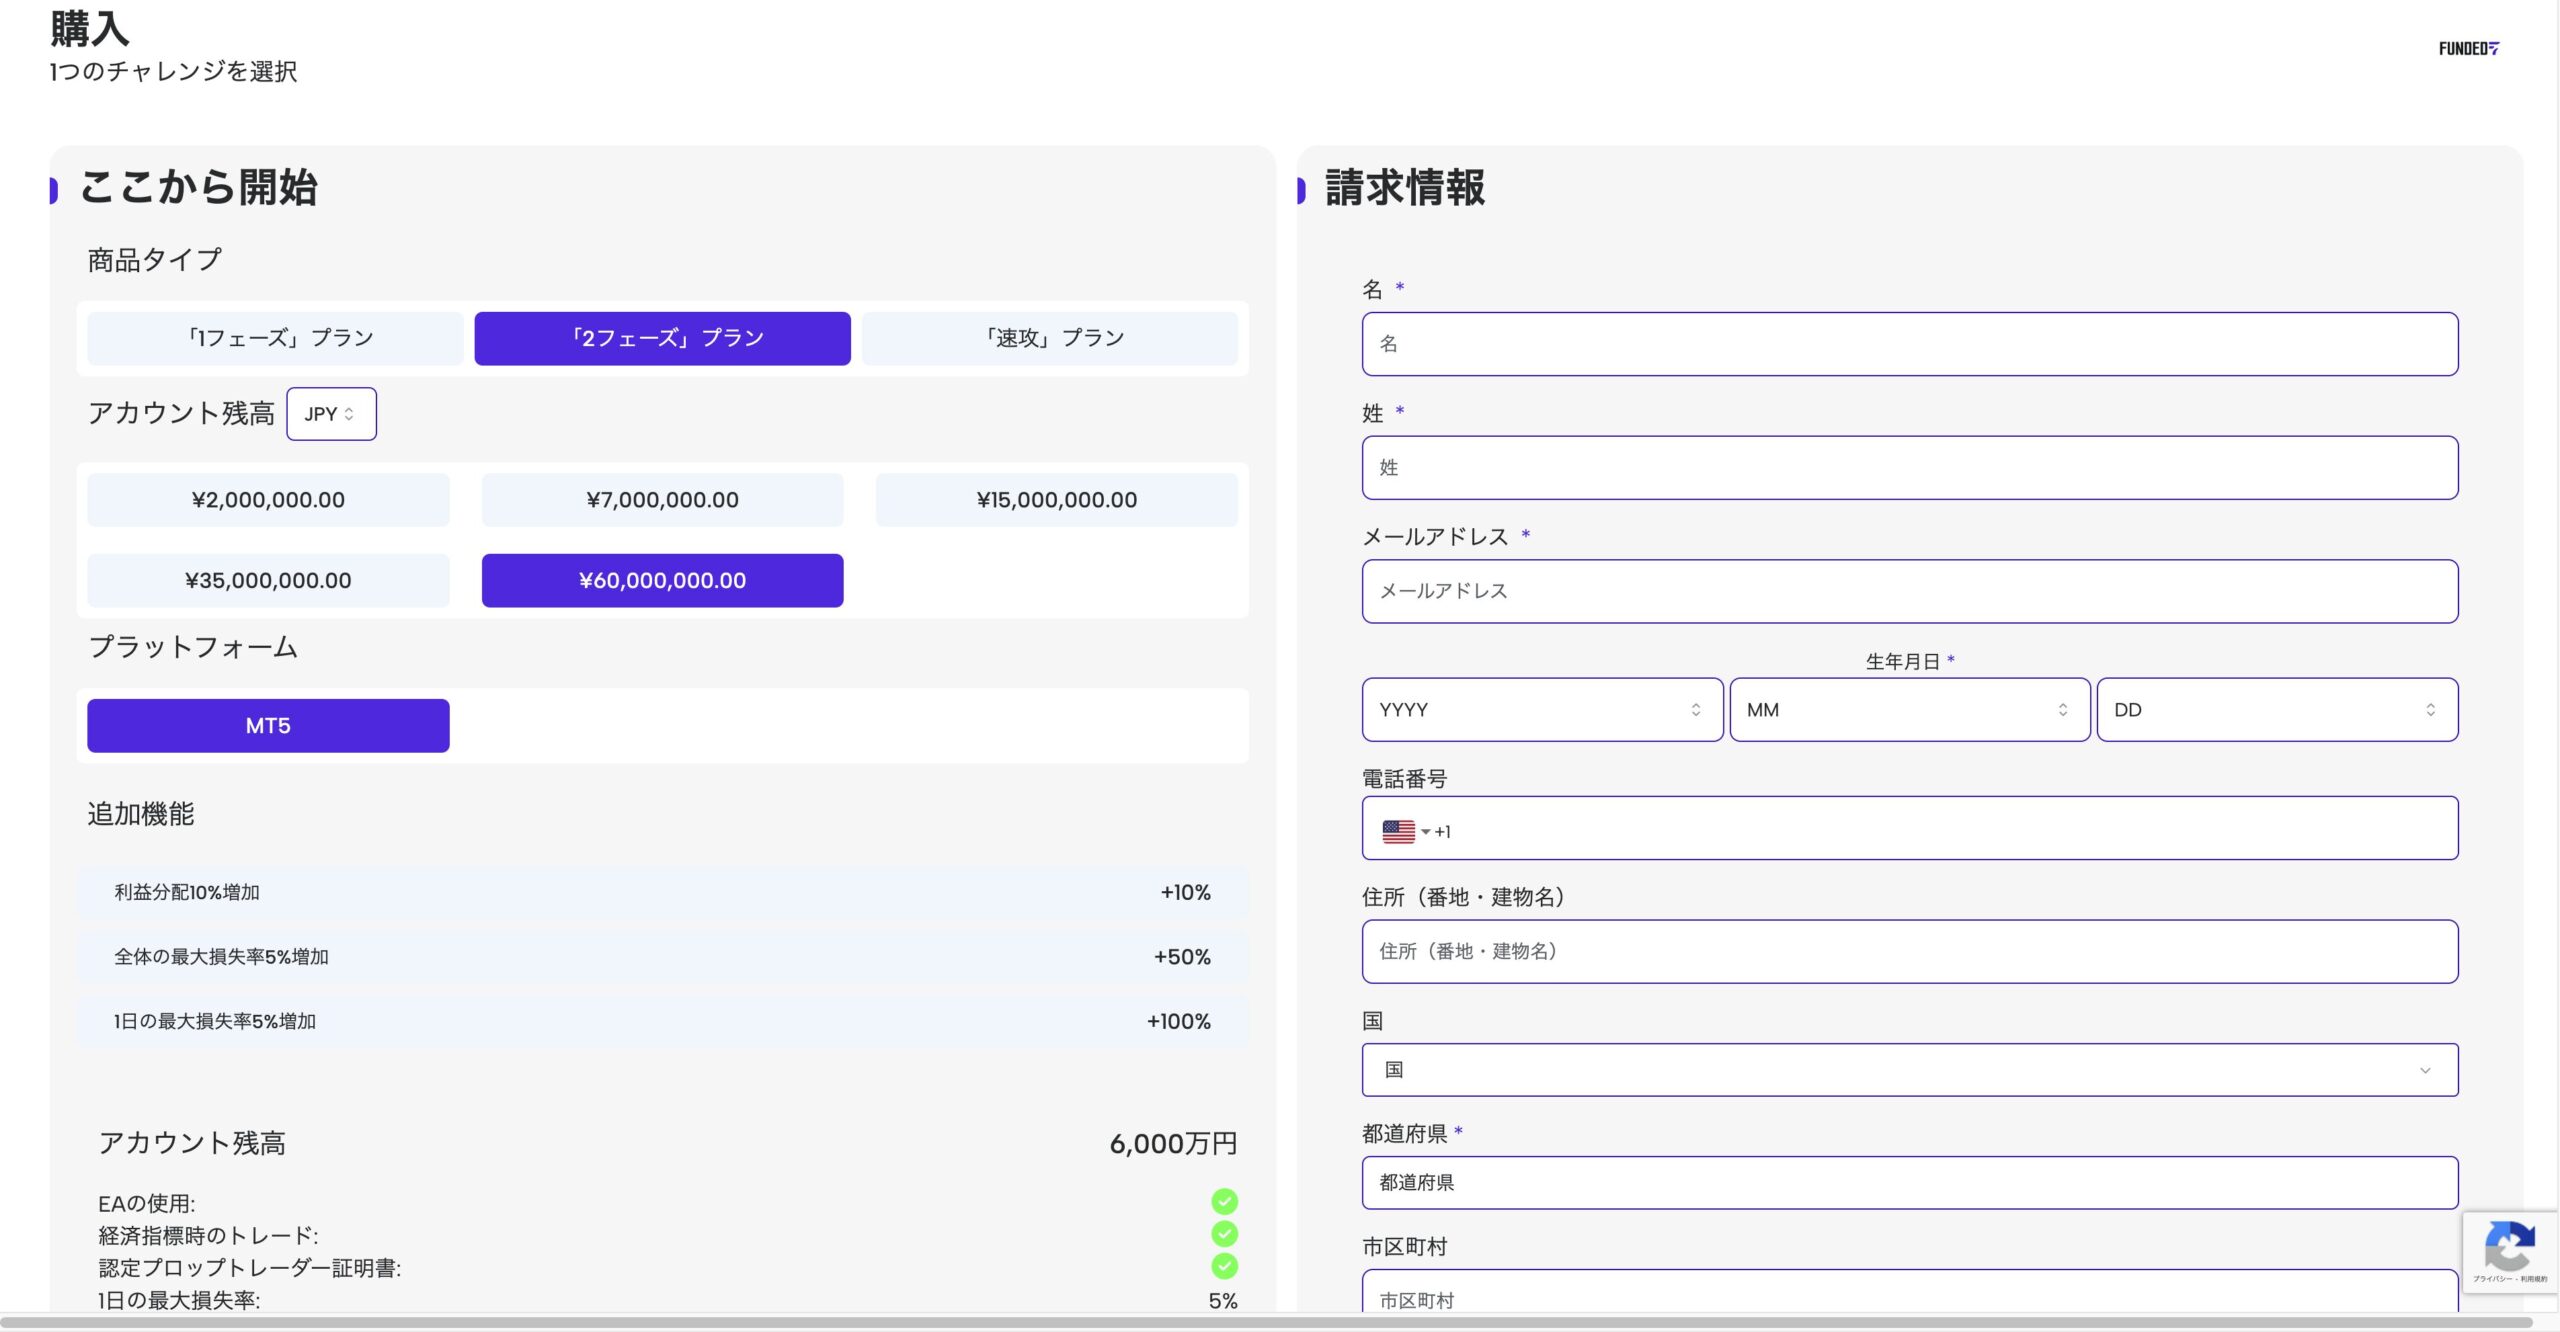The image size is (2560, 1332).
Task: Switch to 「速攻」プラン tab
Action: [1050, 338]
